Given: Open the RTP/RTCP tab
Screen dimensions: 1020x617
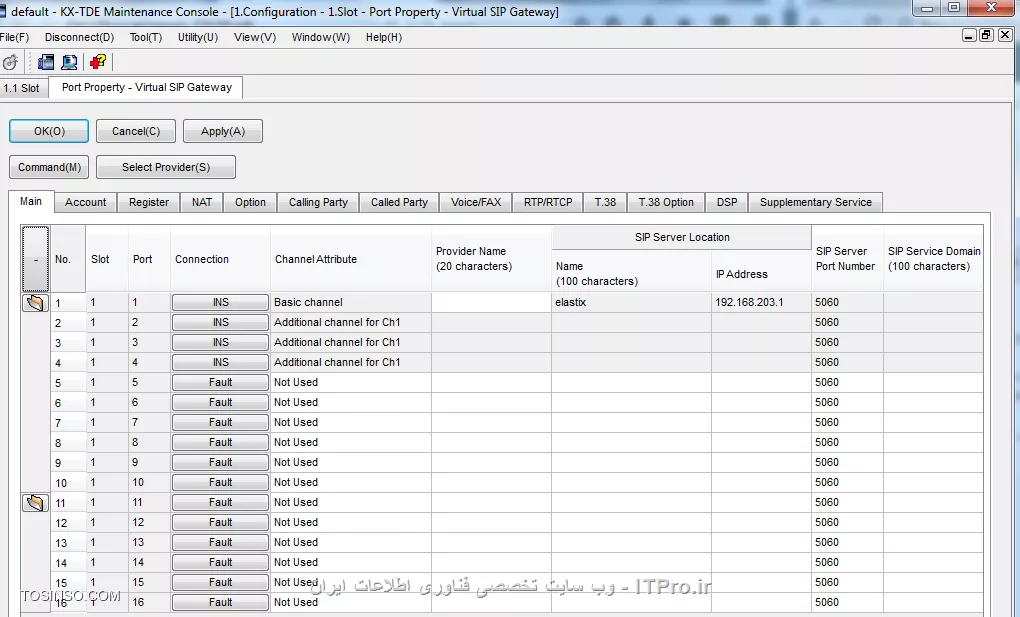Looking at the screenshot, I should tap(548, 202).
